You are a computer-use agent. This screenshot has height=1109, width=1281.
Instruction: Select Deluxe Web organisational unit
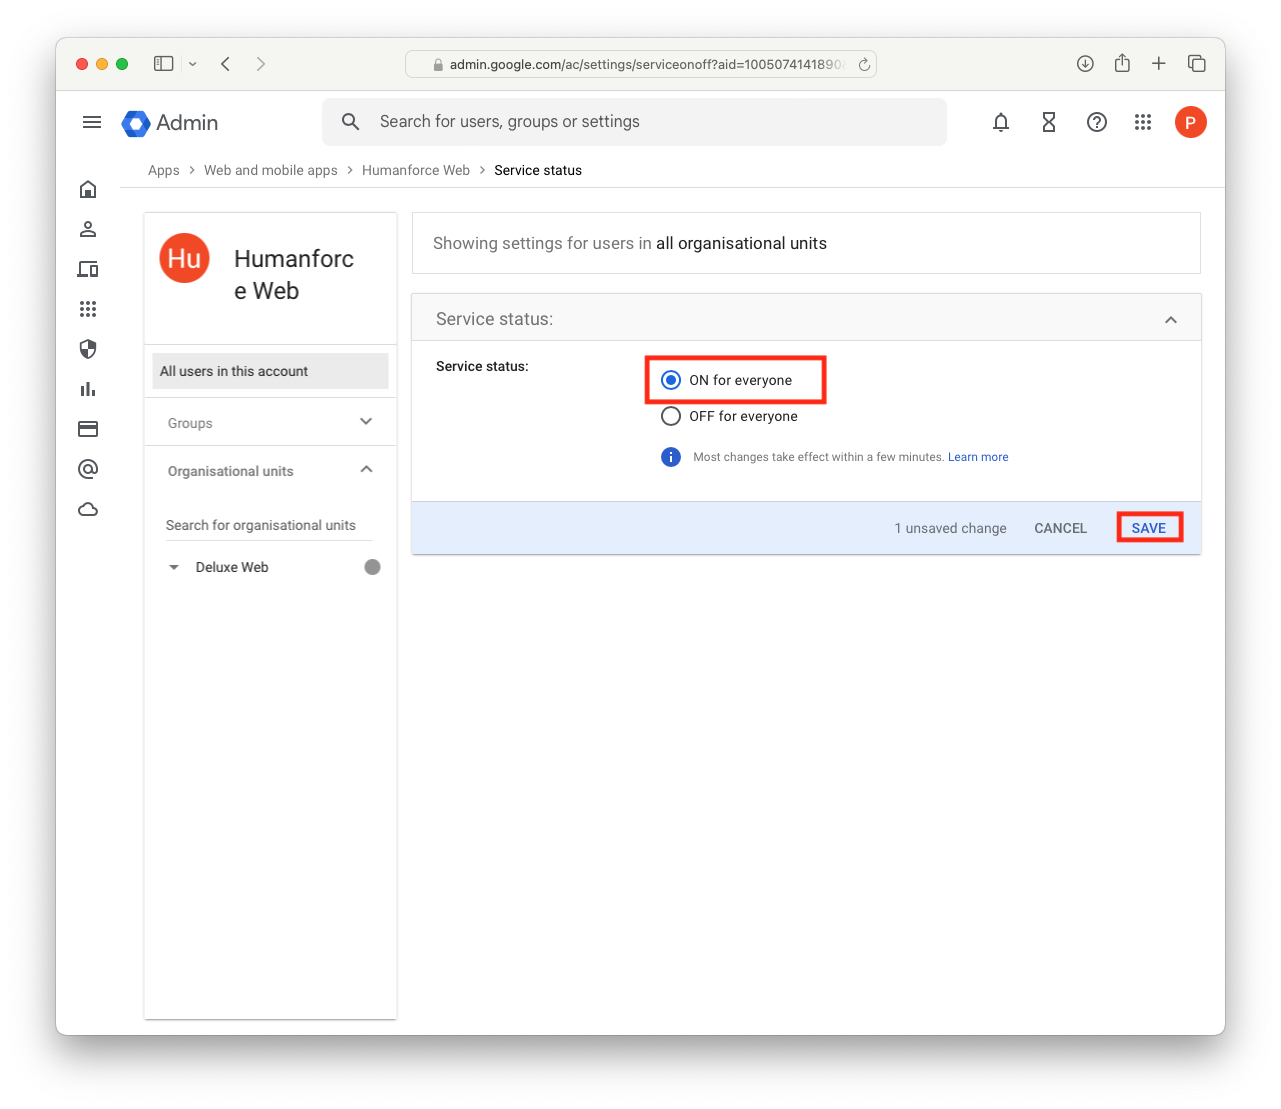pyautogui.click(x=232, y=567)
